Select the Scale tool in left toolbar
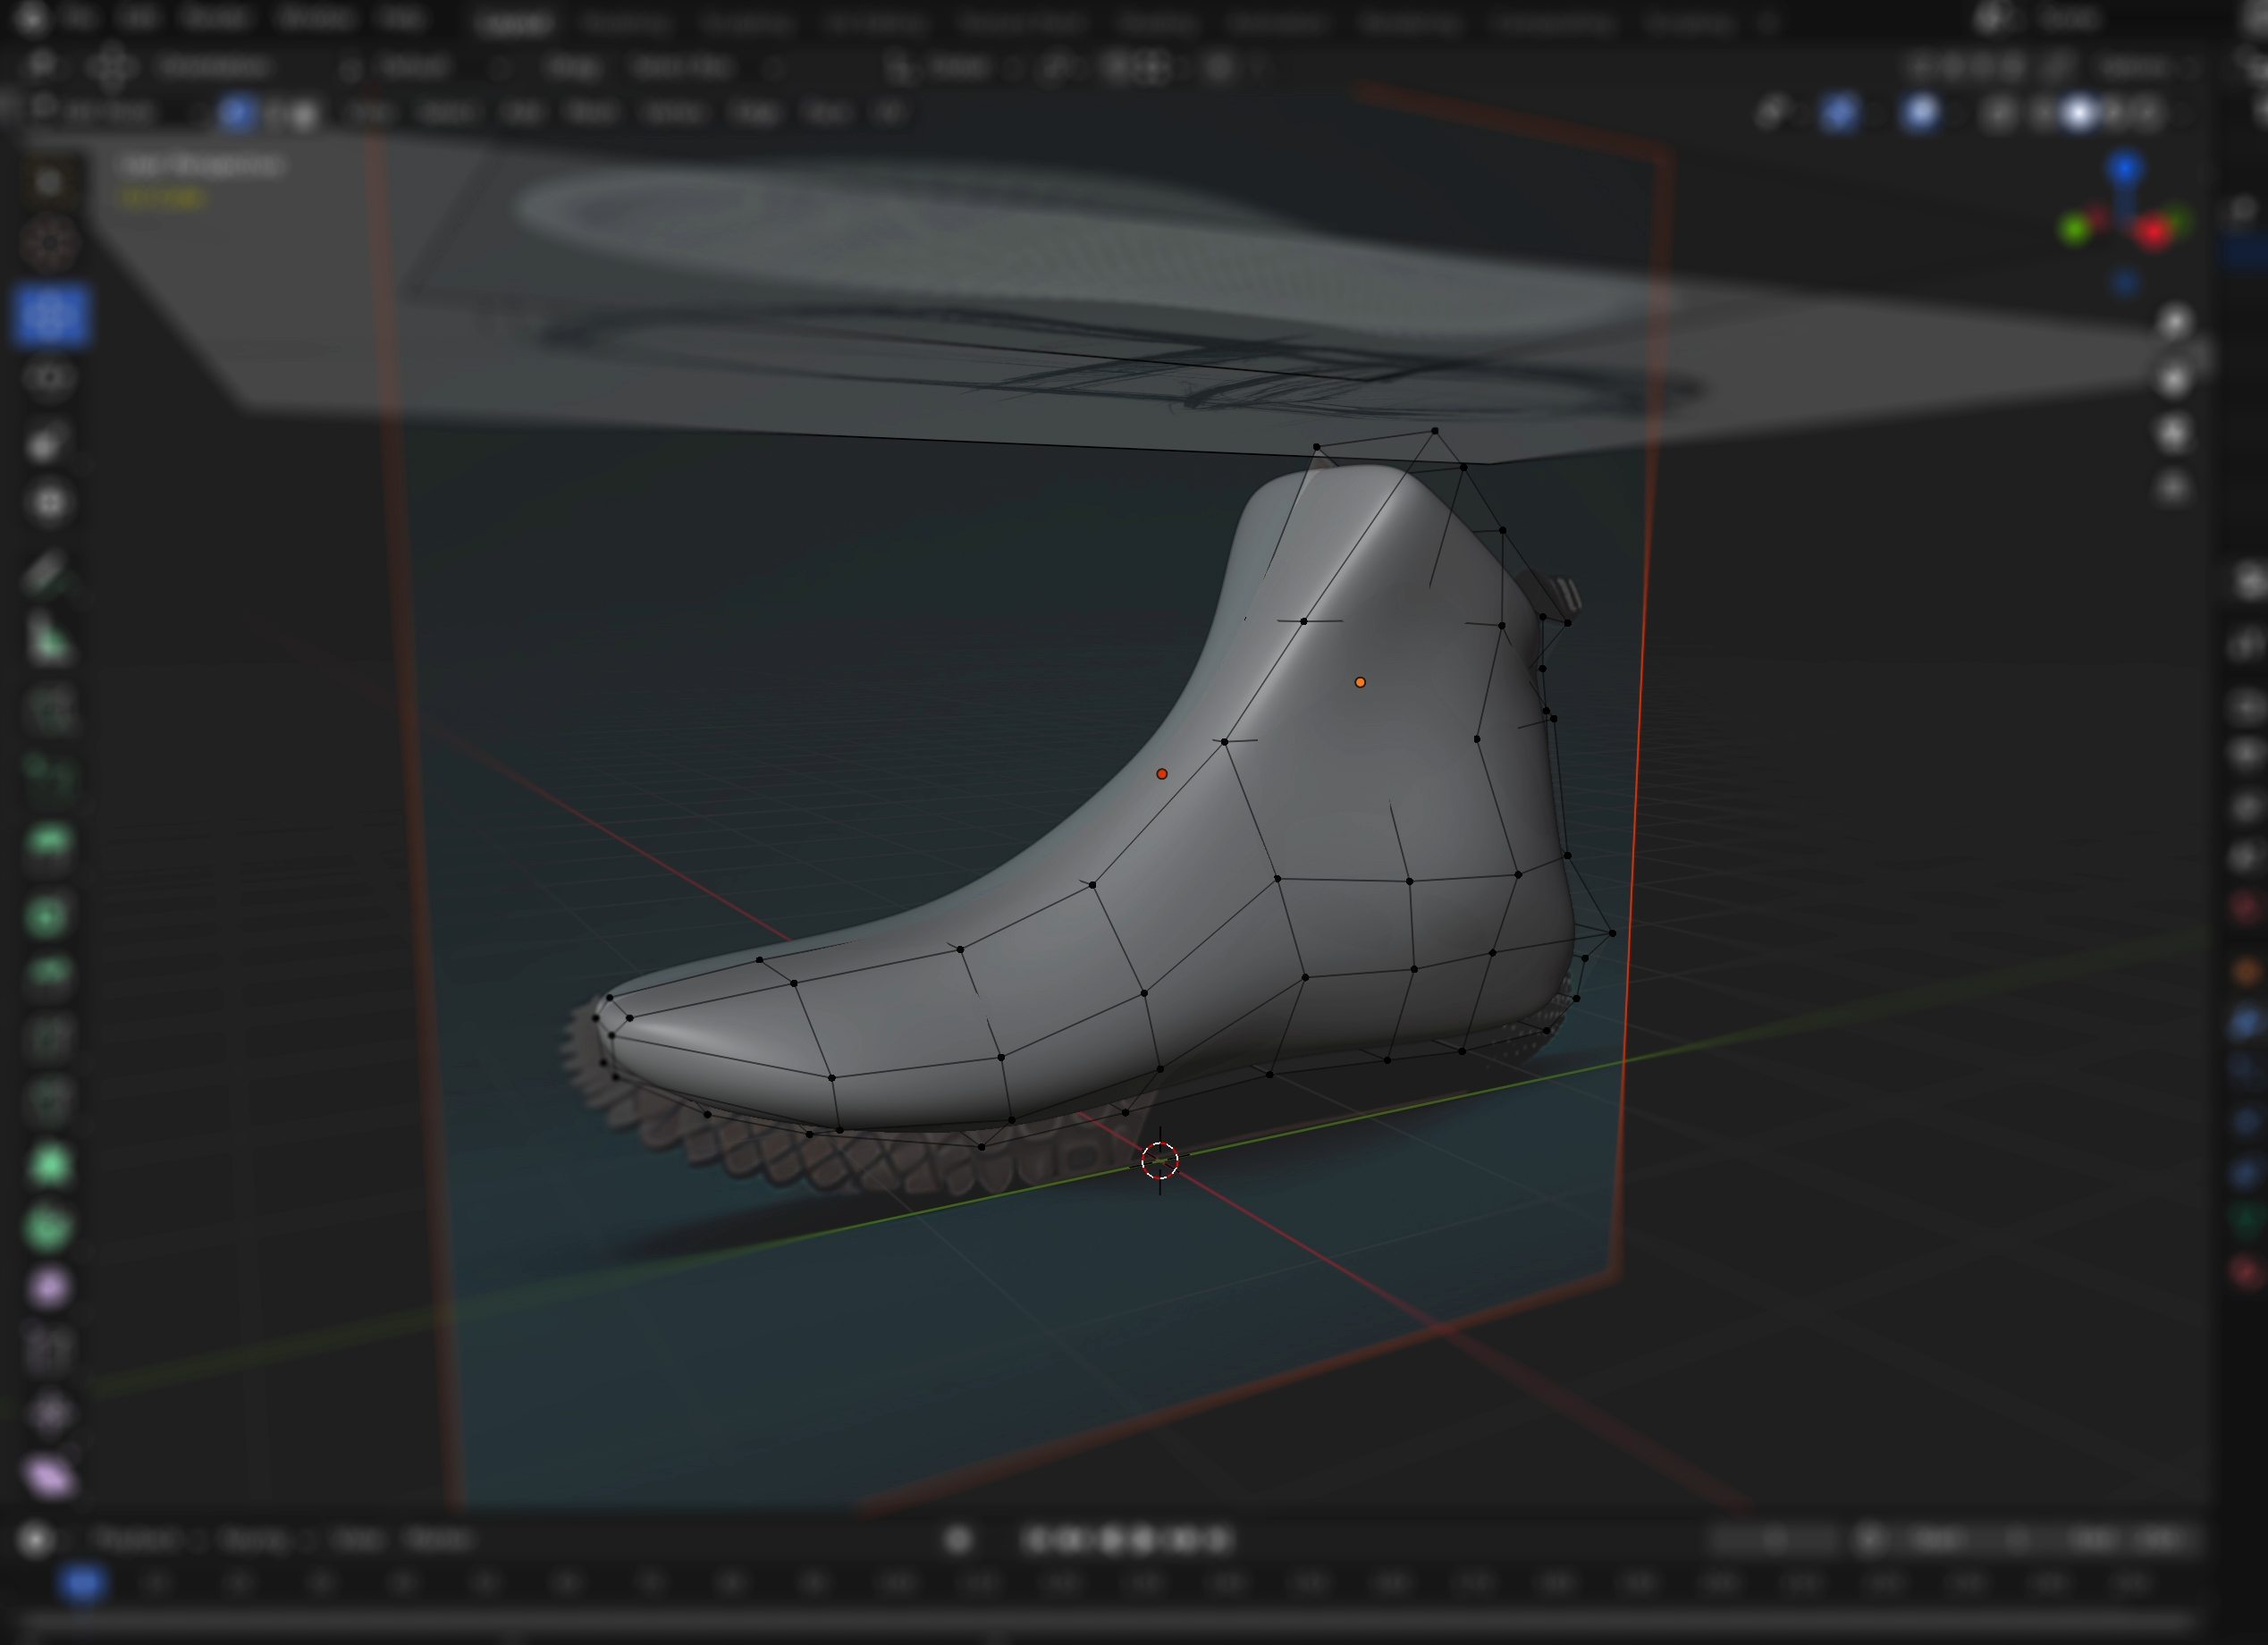 49,441
